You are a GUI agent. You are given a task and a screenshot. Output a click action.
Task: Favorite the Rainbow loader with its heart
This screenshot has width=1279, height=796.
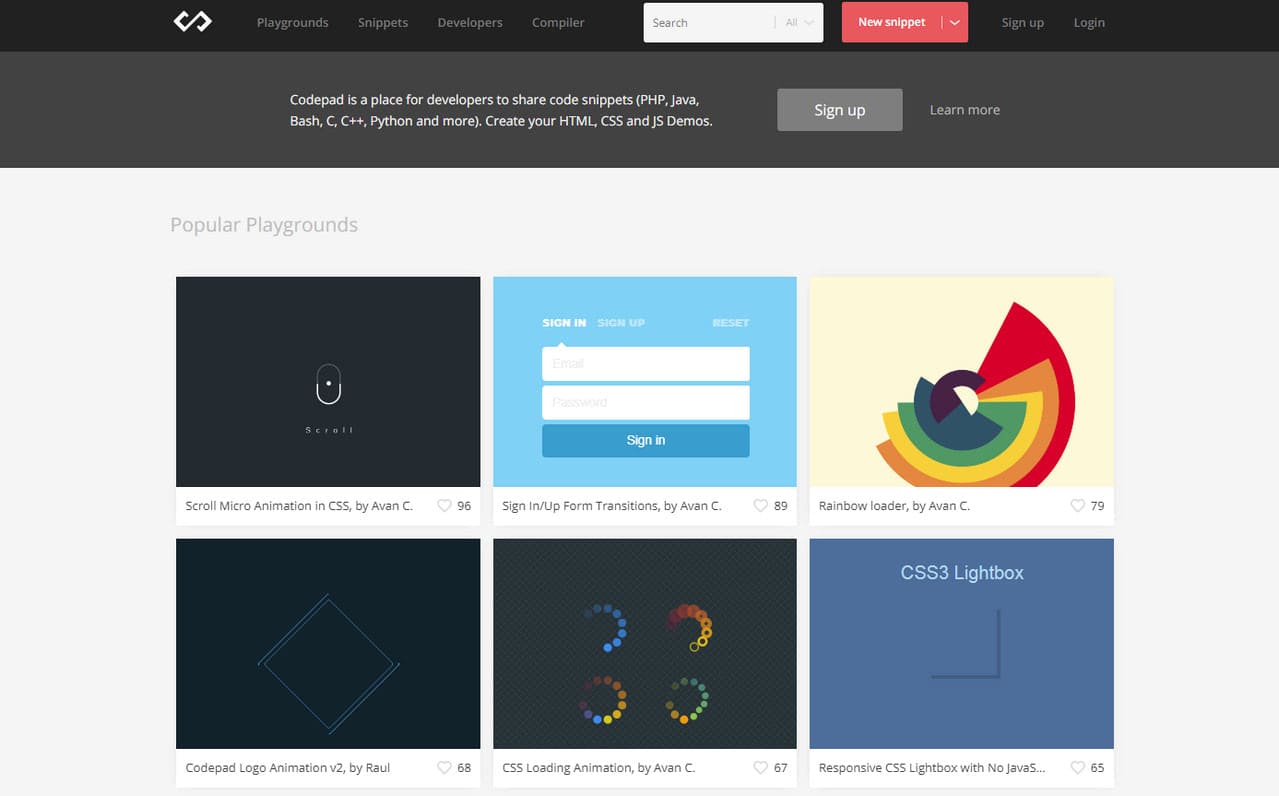(x=1077, y=506)
